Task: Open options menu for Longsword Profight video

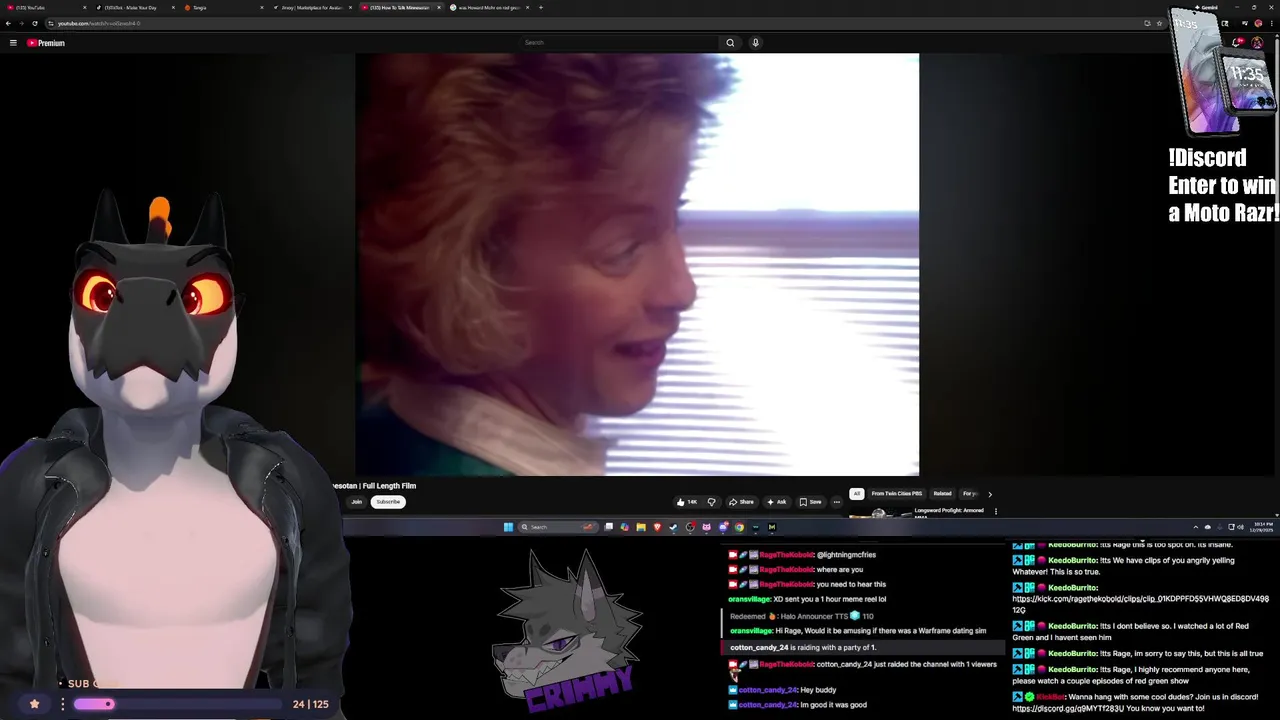Action: (x=995, y=511)
